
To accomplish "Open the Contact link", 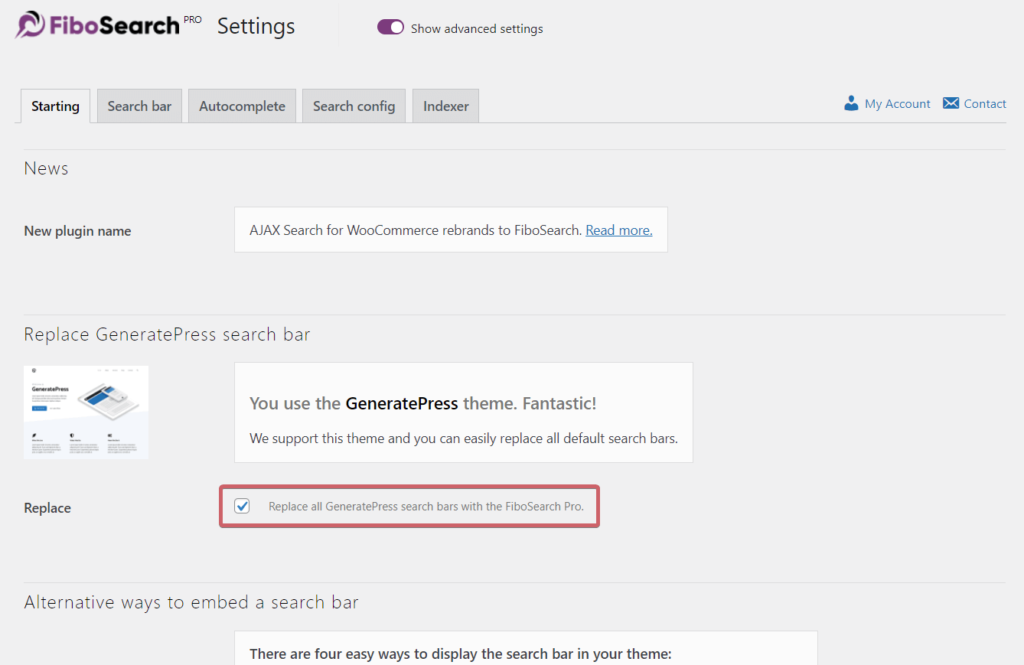I will pyautogui.click(x=985, y=104).
